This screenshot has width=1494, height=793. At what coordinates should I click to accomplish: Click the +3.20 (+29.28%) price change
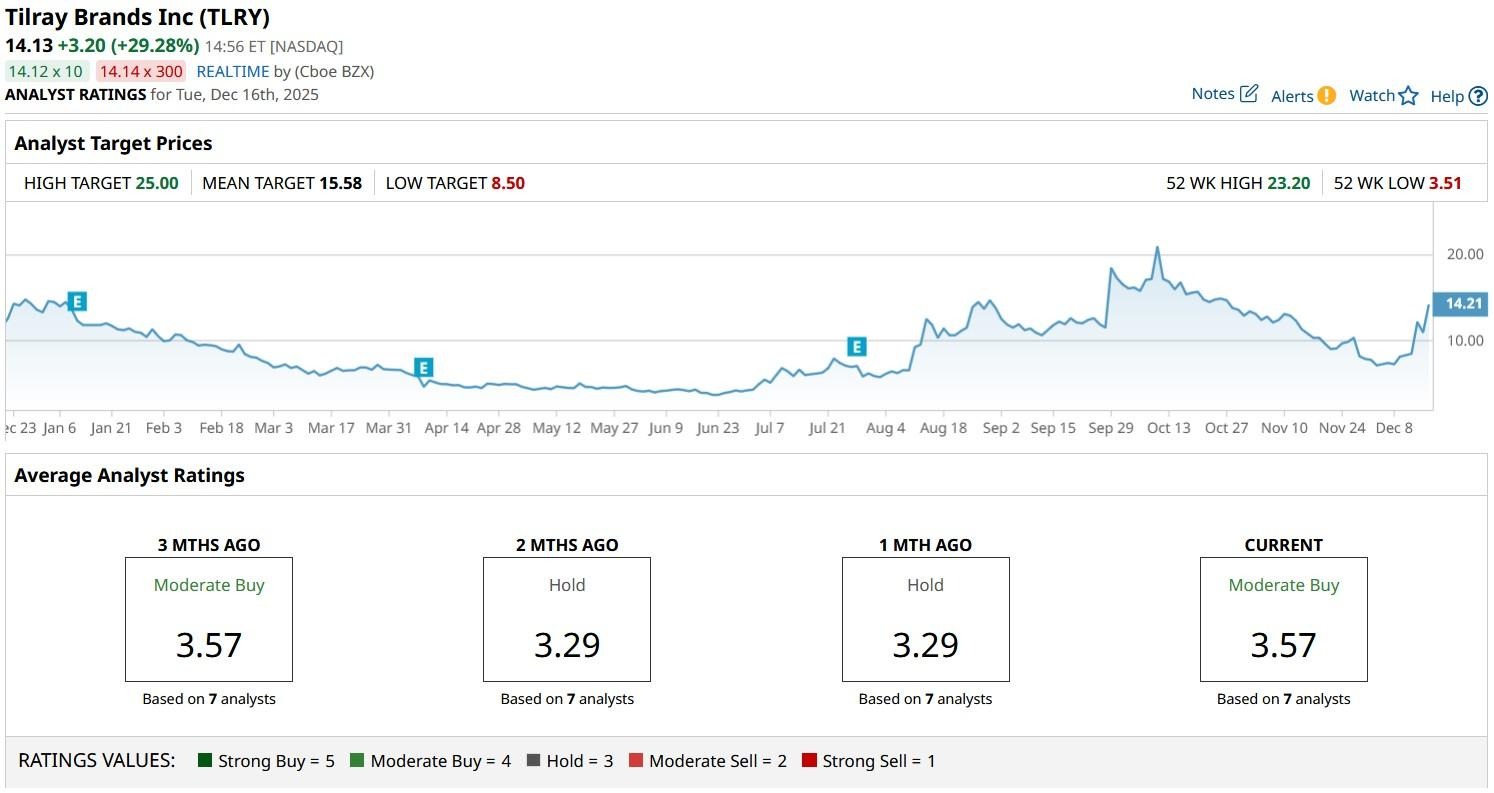click(x=129, y=46)
